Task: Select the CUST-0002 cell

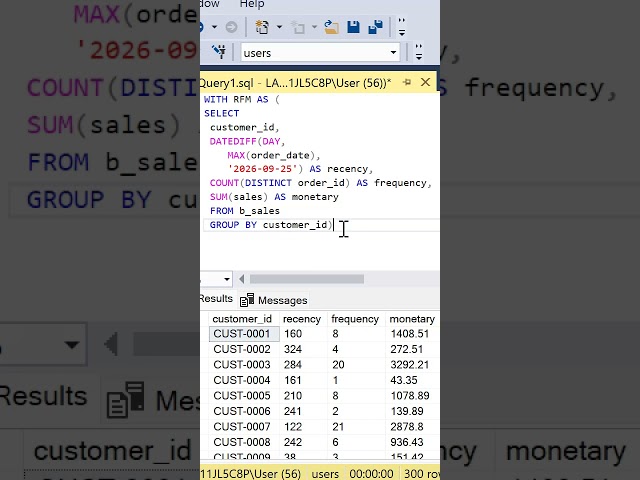Action: (244, 349)
